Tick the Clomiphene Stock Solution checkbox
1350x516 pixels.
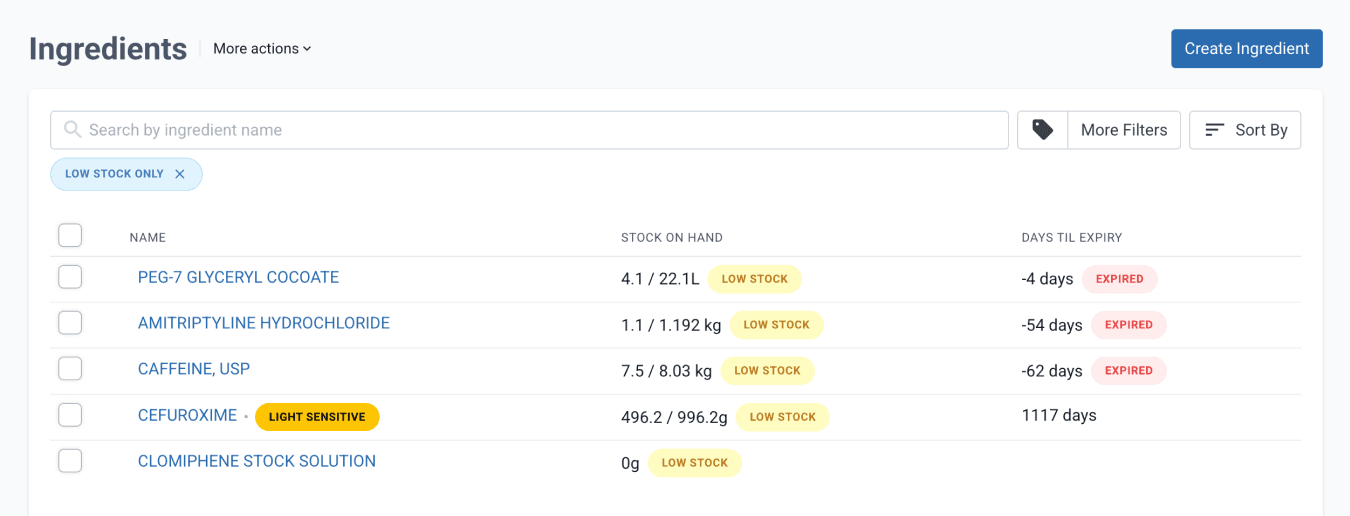[x=70, y=461]
